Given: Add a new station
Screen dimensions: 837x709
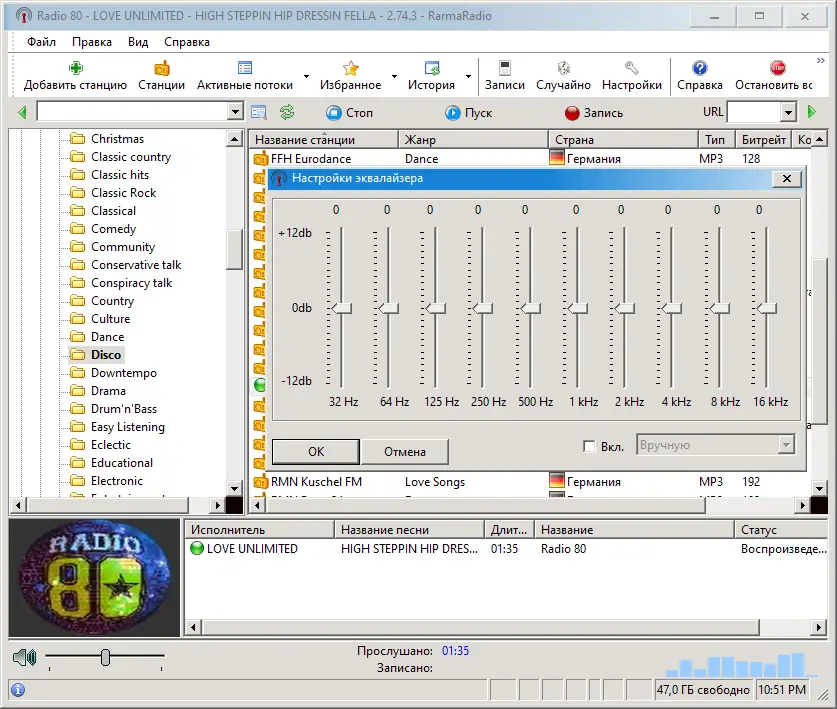Looking at the screenshot, I should click(75, 75).
